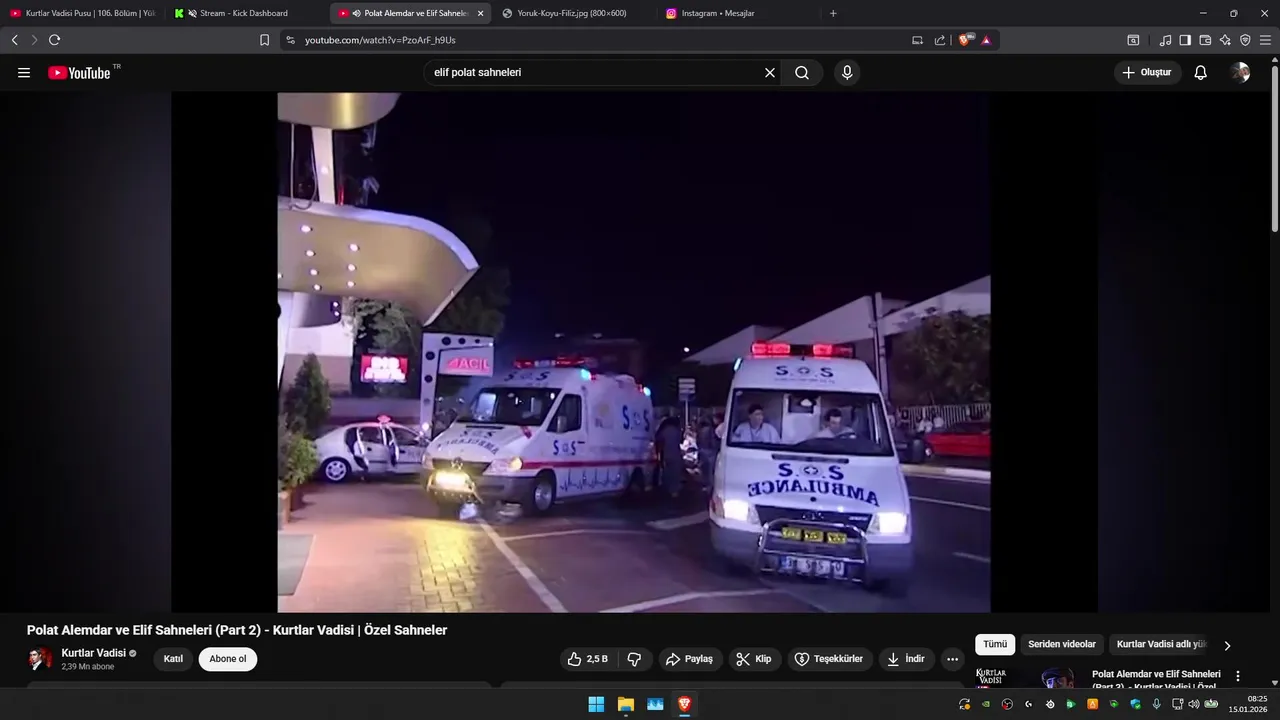Open volume control in system tray
Screen dimensions: 1280x720
point(1193,704)
